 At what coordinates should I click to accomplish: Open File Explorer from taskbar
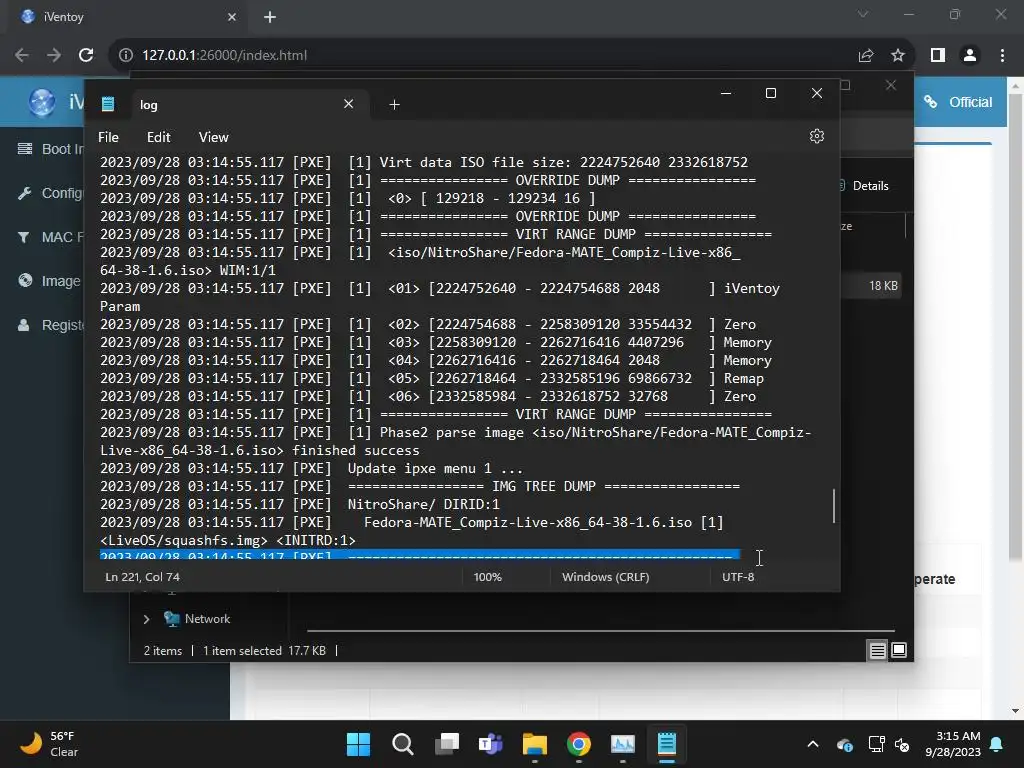(x=535, y=744)
